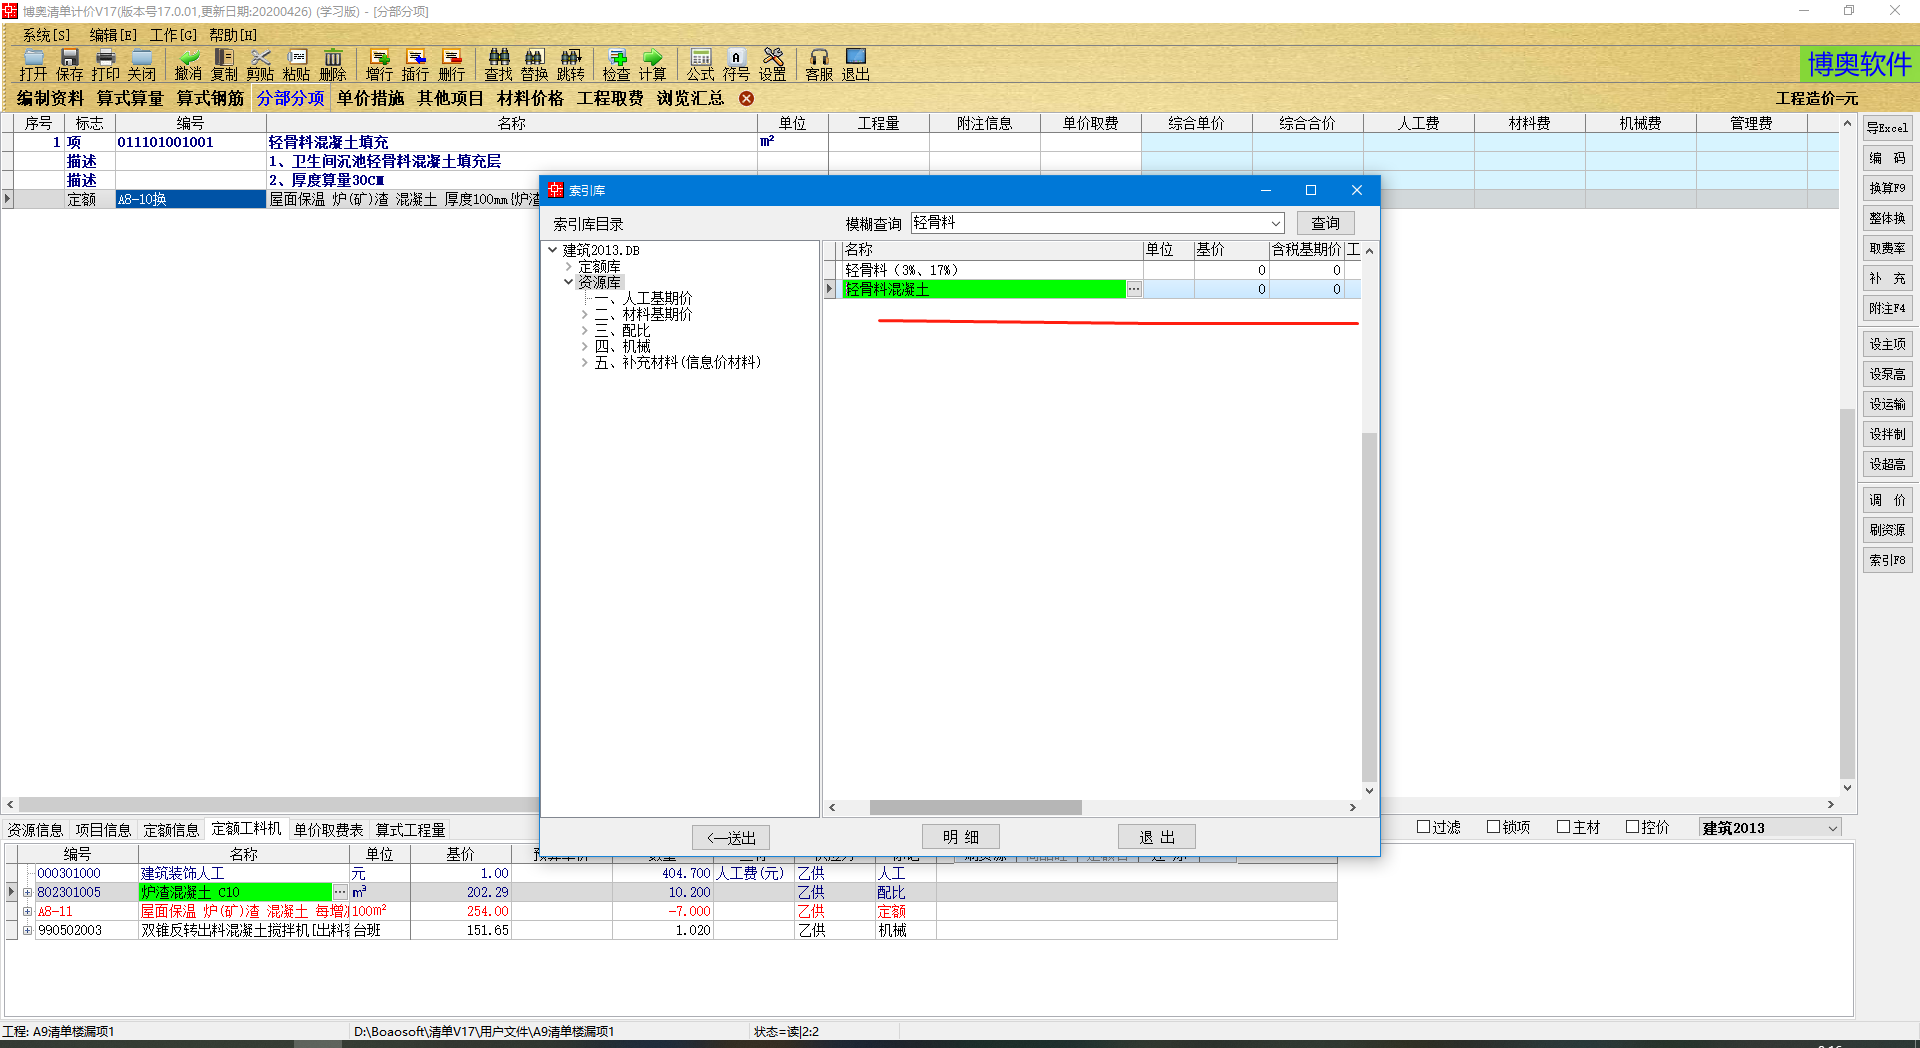Toggle the 主材 checkbox
1920x1048 pixels.
pos(1563,827)
